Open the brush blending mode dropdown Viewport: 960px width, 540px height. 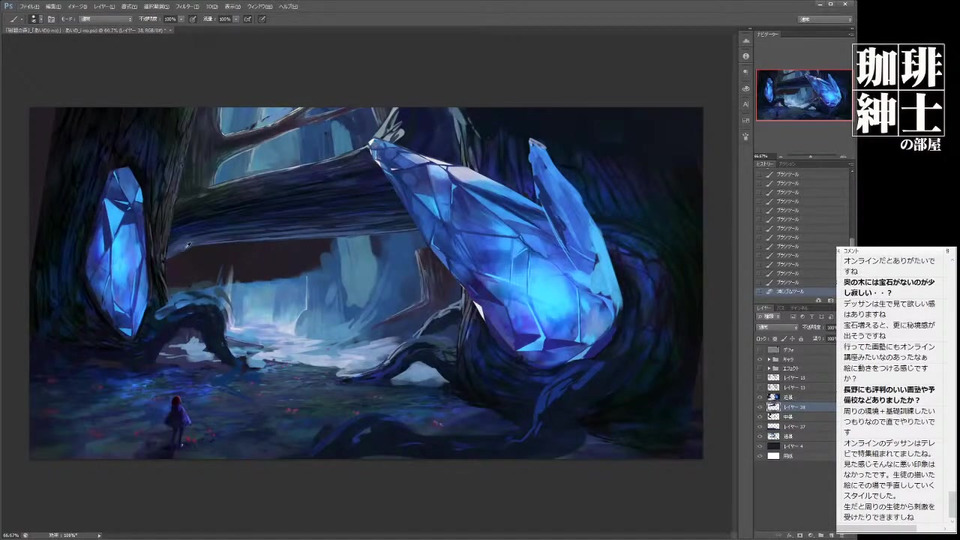coord(107,18)
